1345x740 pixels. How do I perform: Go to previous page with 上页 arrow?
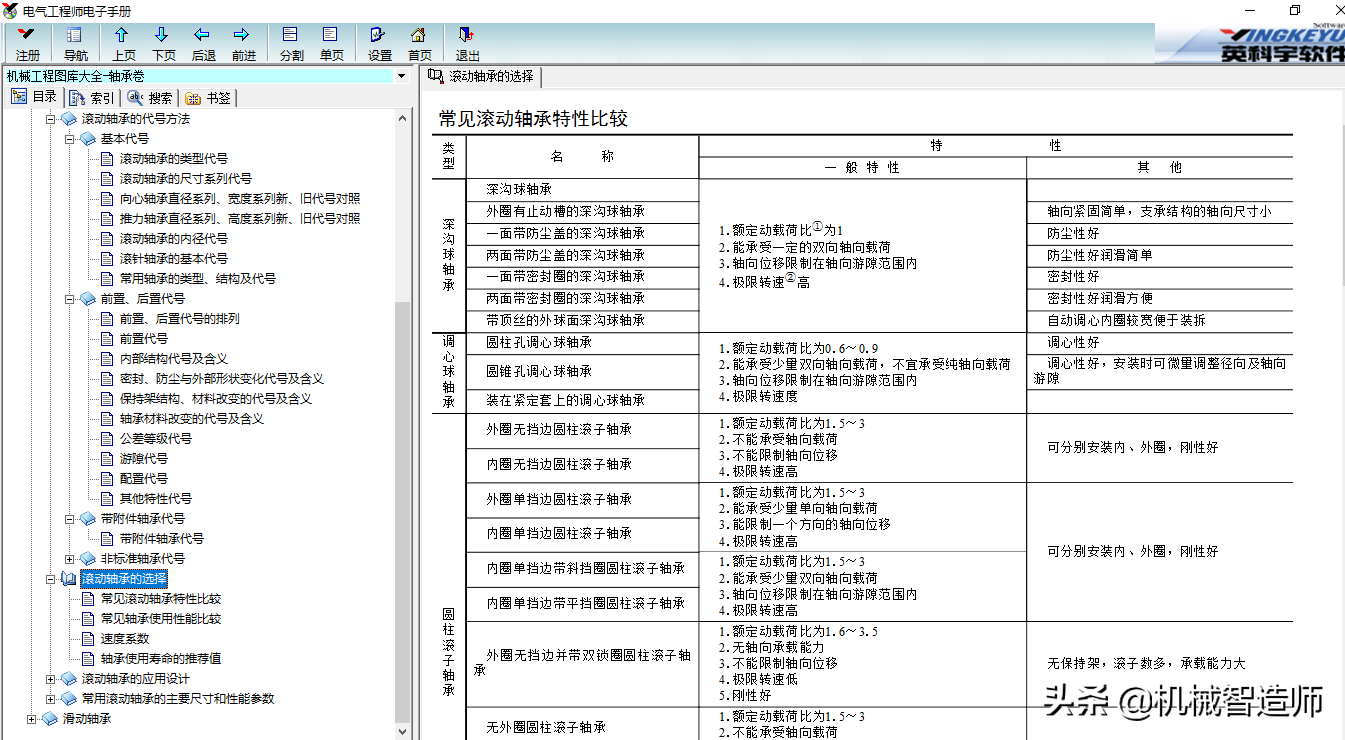[123, 35]
